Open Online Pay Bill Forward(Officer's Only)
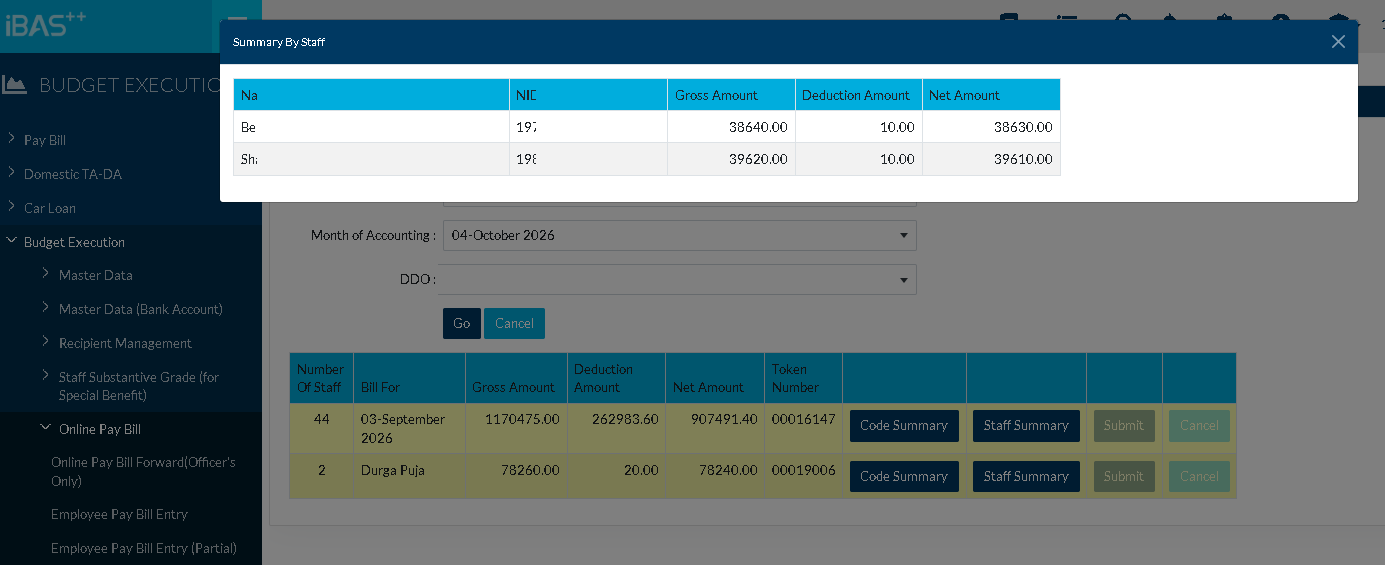 143,471
